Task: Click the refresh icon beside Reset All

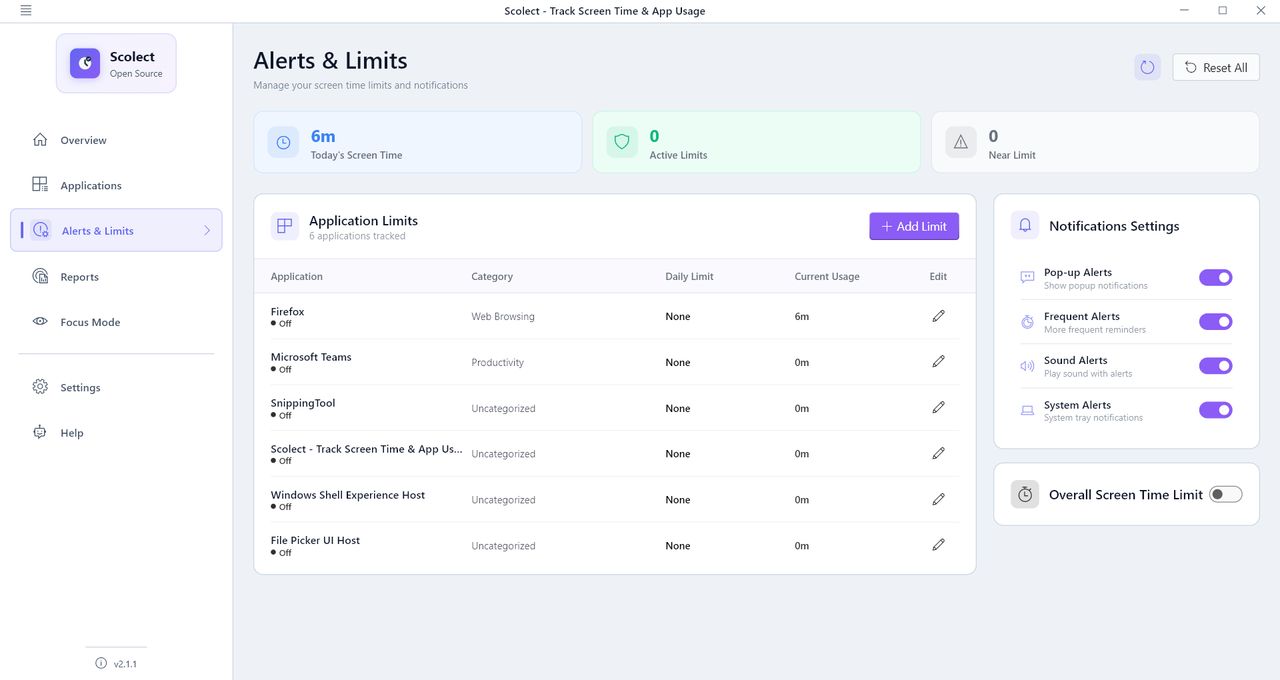Action: (1147, 67)
